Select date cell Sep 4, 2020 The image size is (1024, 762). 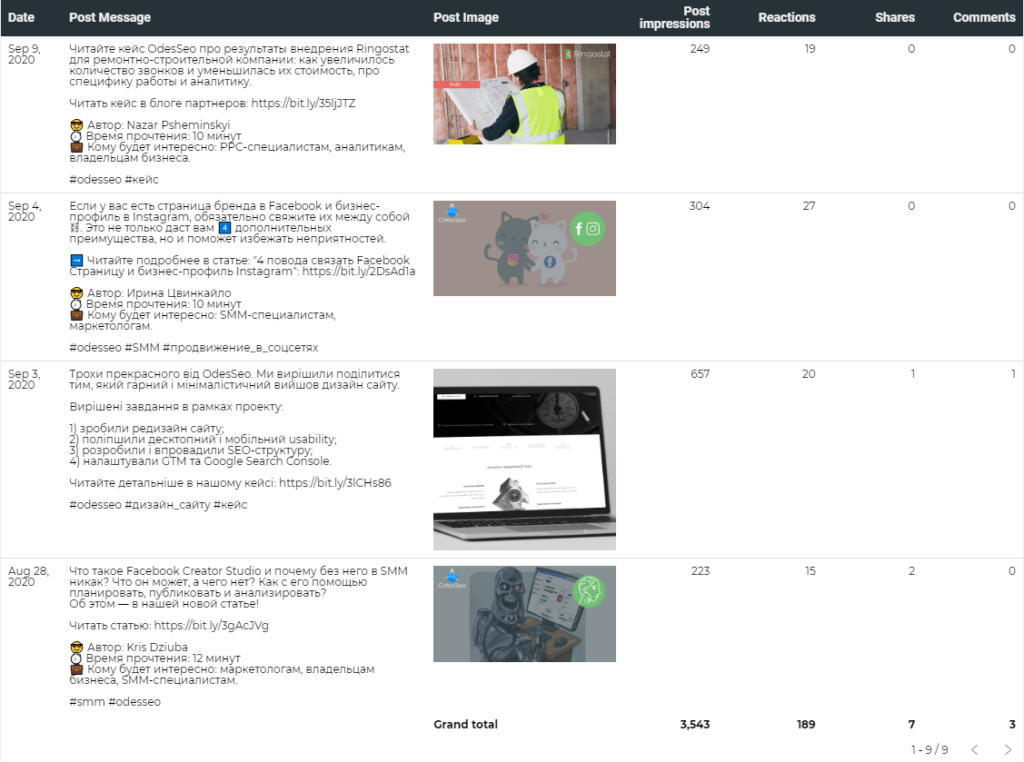[x=24, y=212]
